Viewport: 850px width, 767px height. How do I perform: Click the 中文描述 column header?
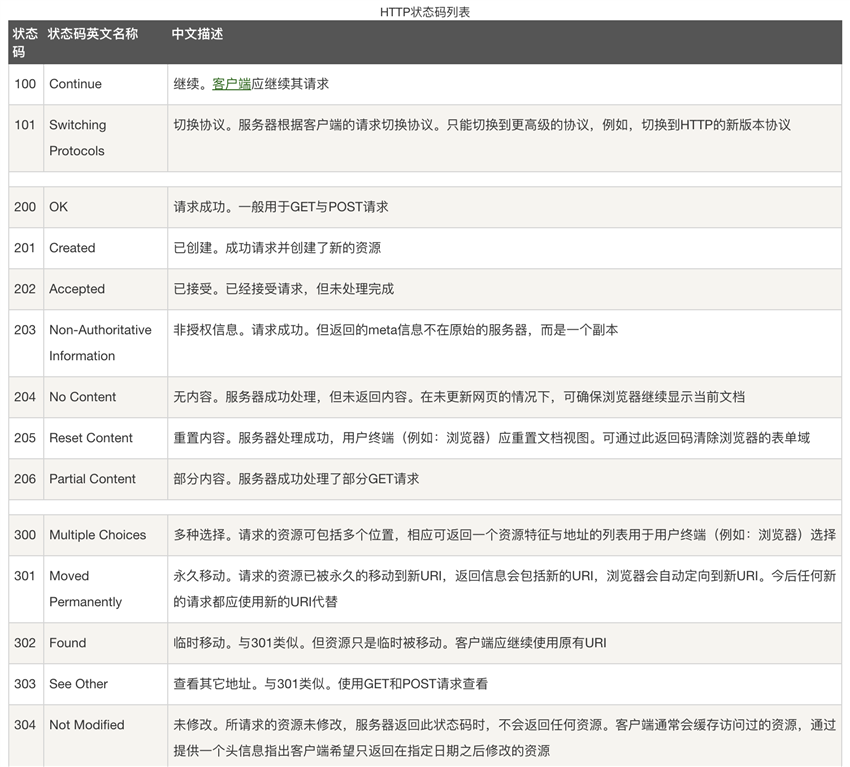click(197, 34)
